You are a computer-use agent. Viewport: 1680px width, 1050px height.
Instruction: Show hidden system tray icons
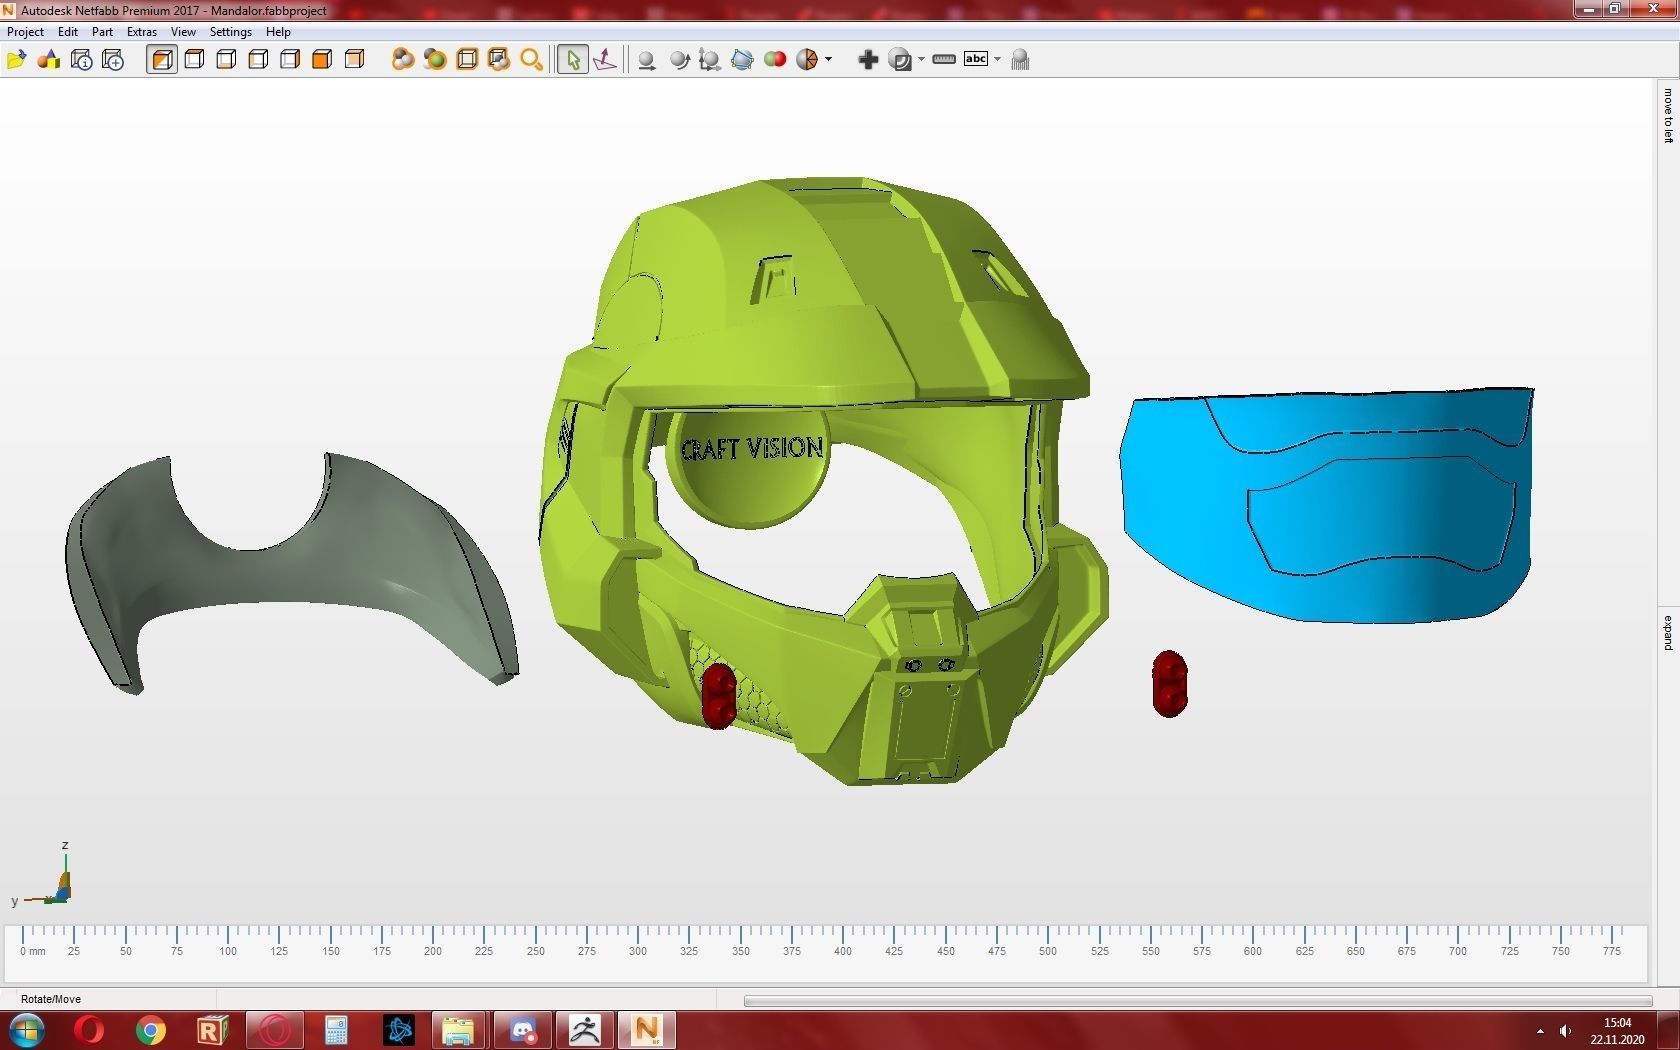(1539, 1031)
